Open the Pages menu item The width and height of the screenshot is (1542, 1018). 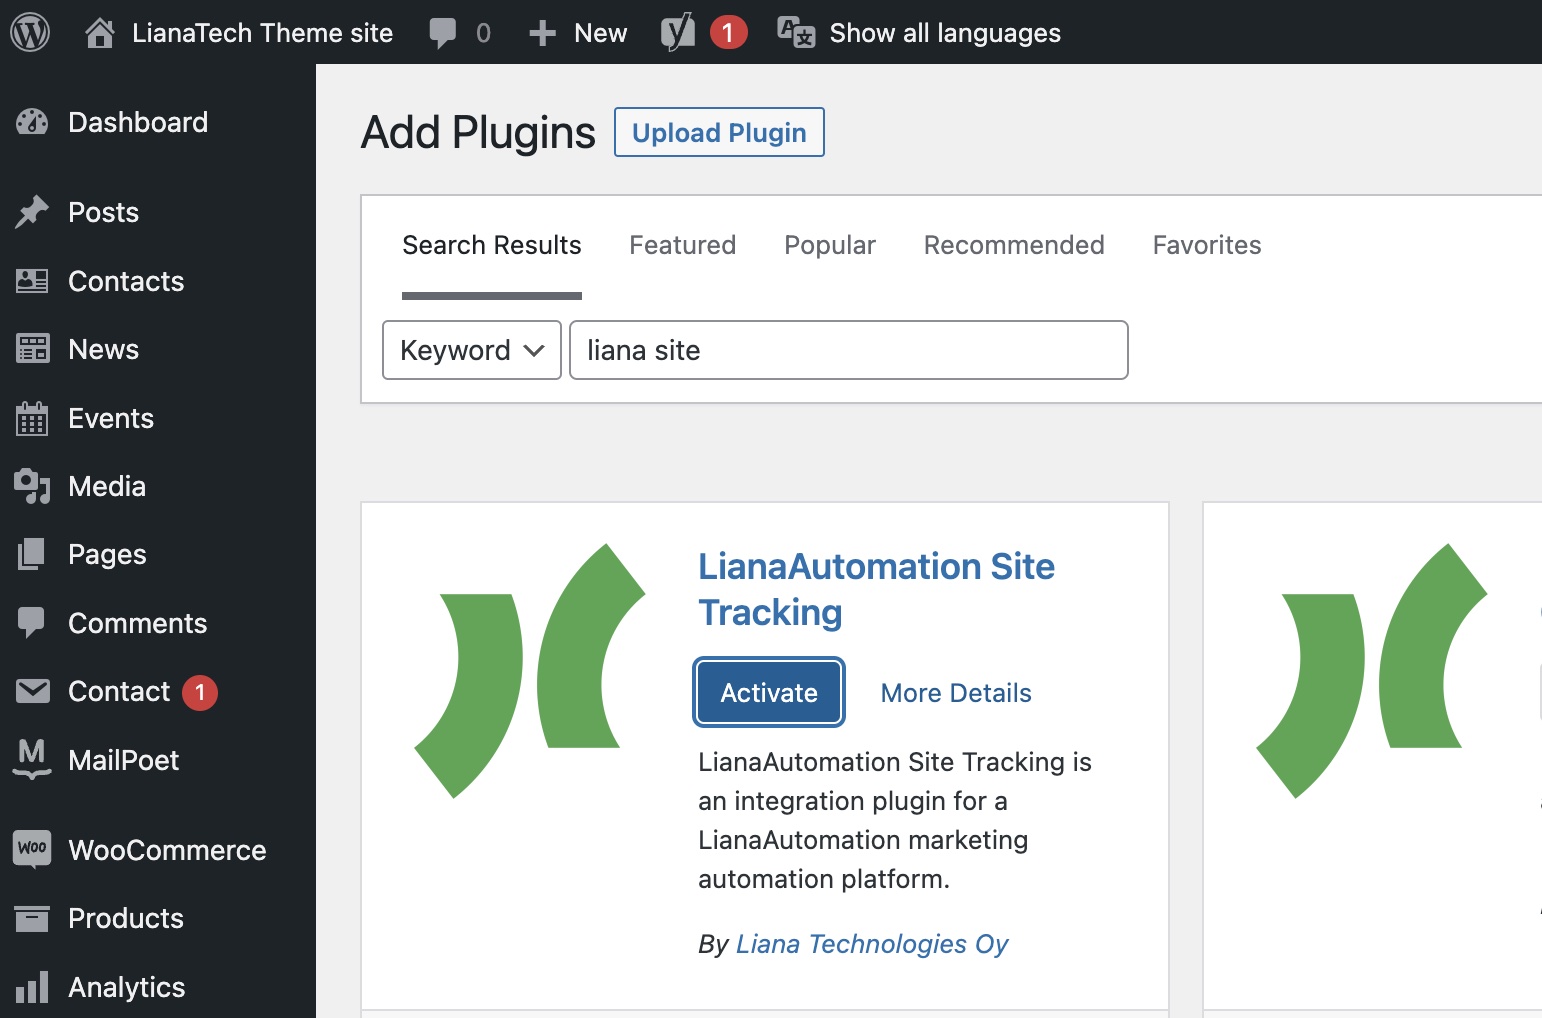point(107,554)
